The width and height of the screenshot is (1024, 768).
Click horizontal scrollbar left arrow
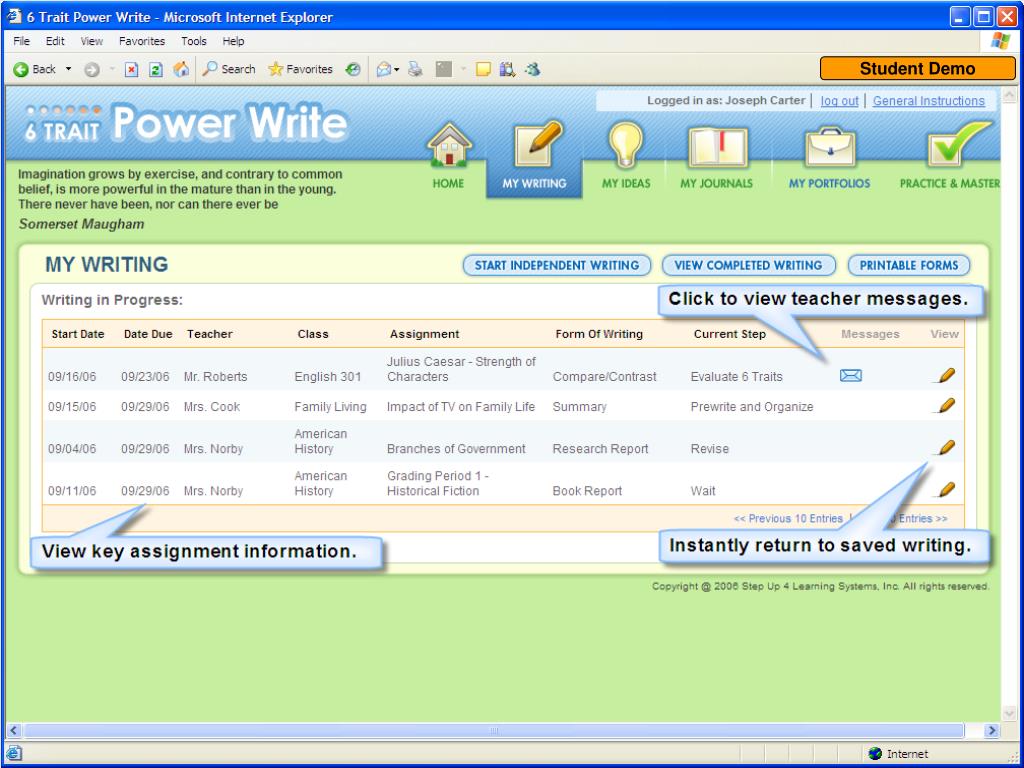point(14,730)
